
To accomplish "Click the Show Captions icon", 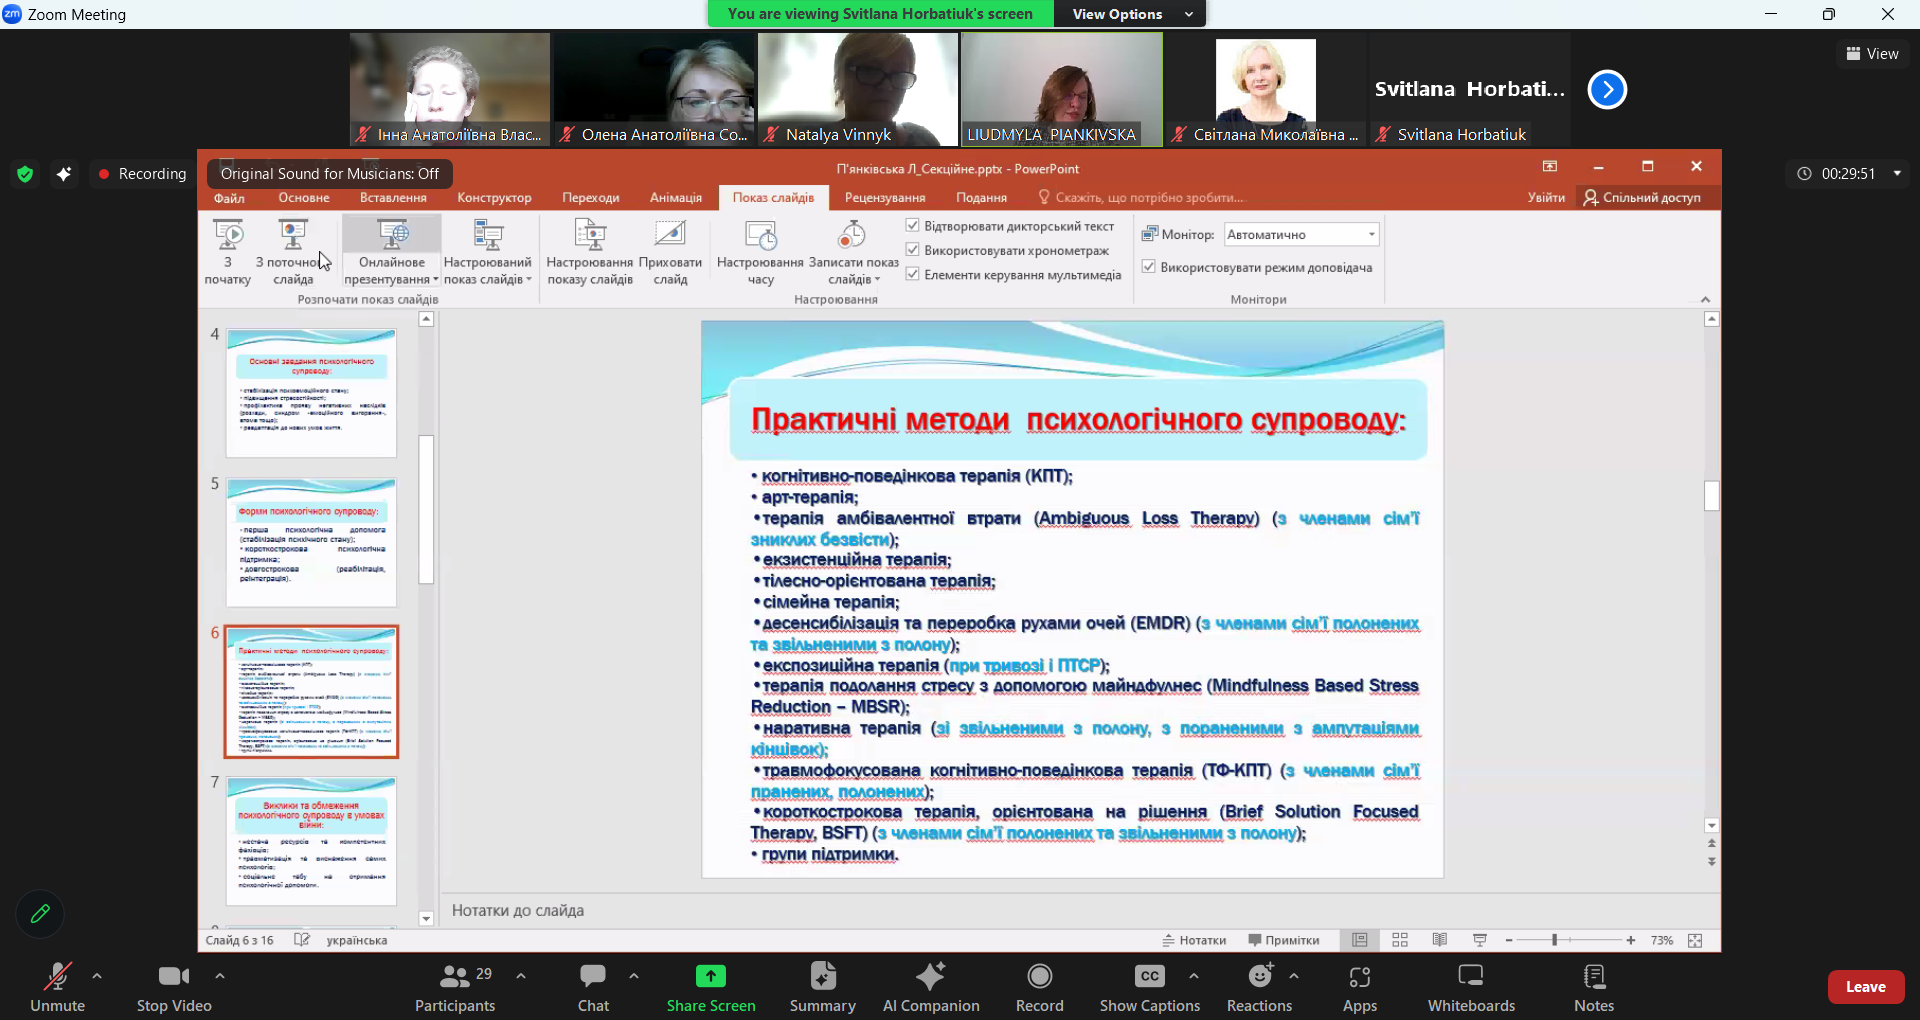I will tap(1149, 976).
